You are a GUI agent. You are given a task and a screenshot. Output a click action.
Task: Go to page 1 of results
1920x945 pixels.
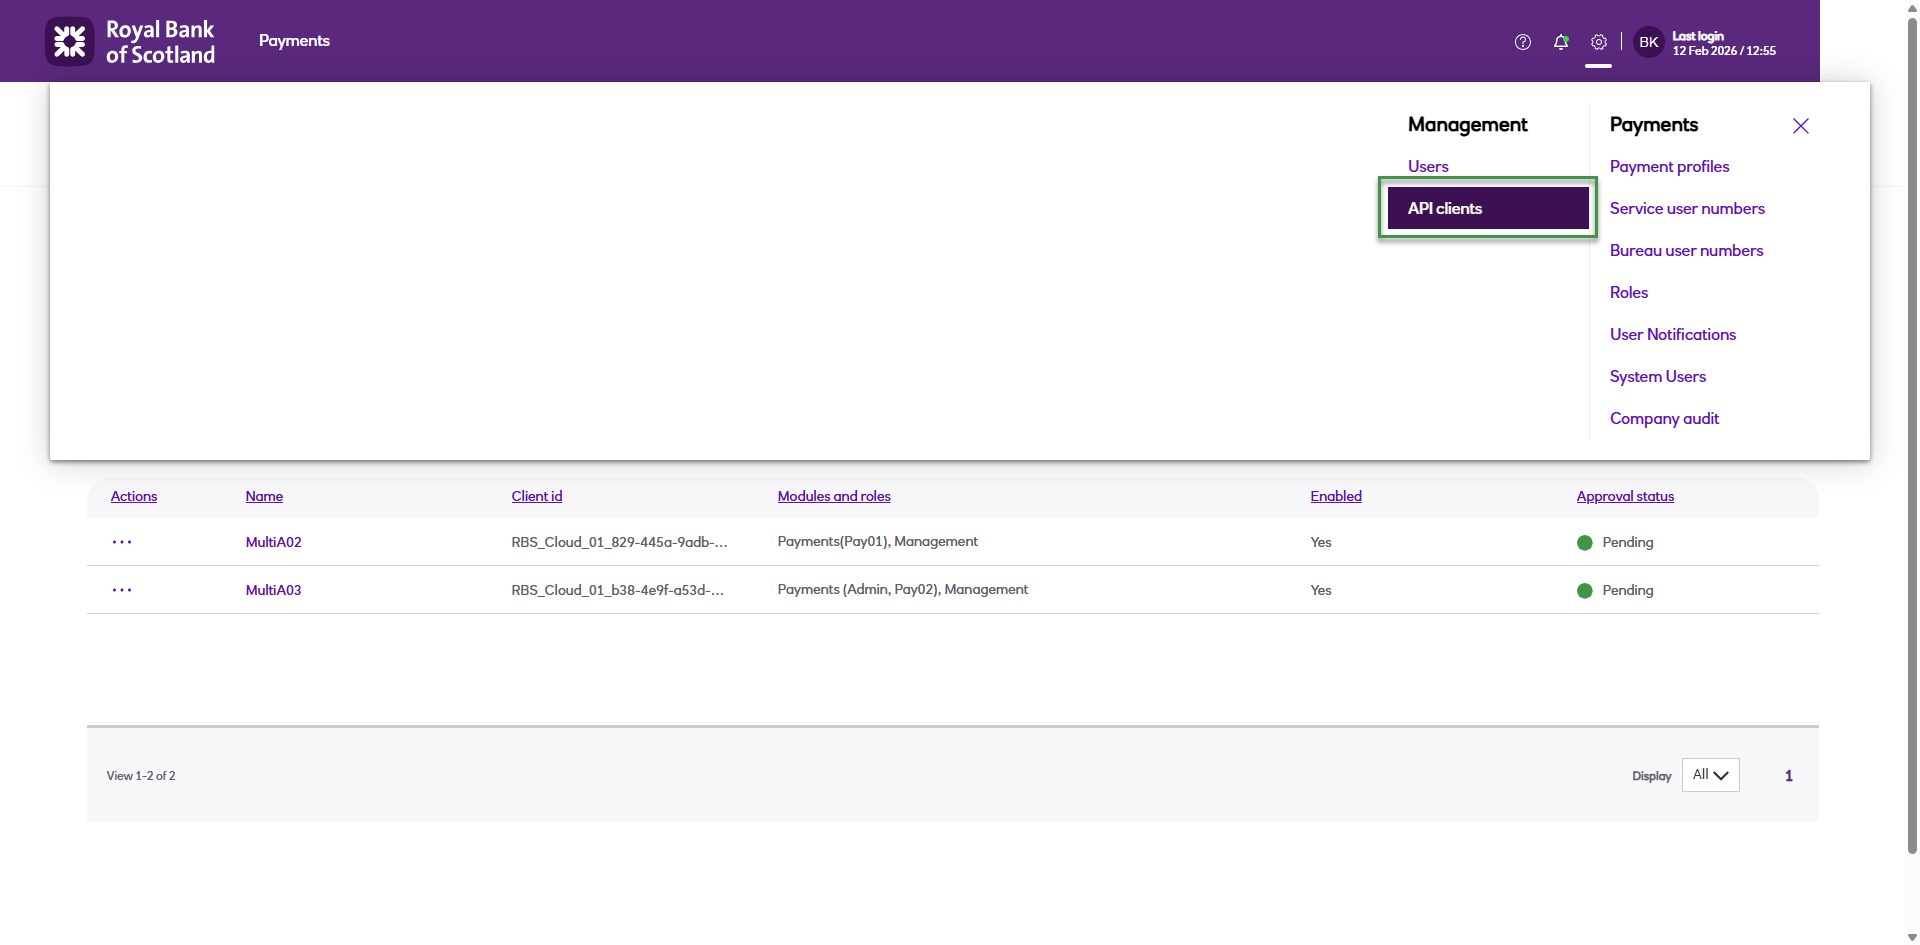click(x=1789, y=776)
